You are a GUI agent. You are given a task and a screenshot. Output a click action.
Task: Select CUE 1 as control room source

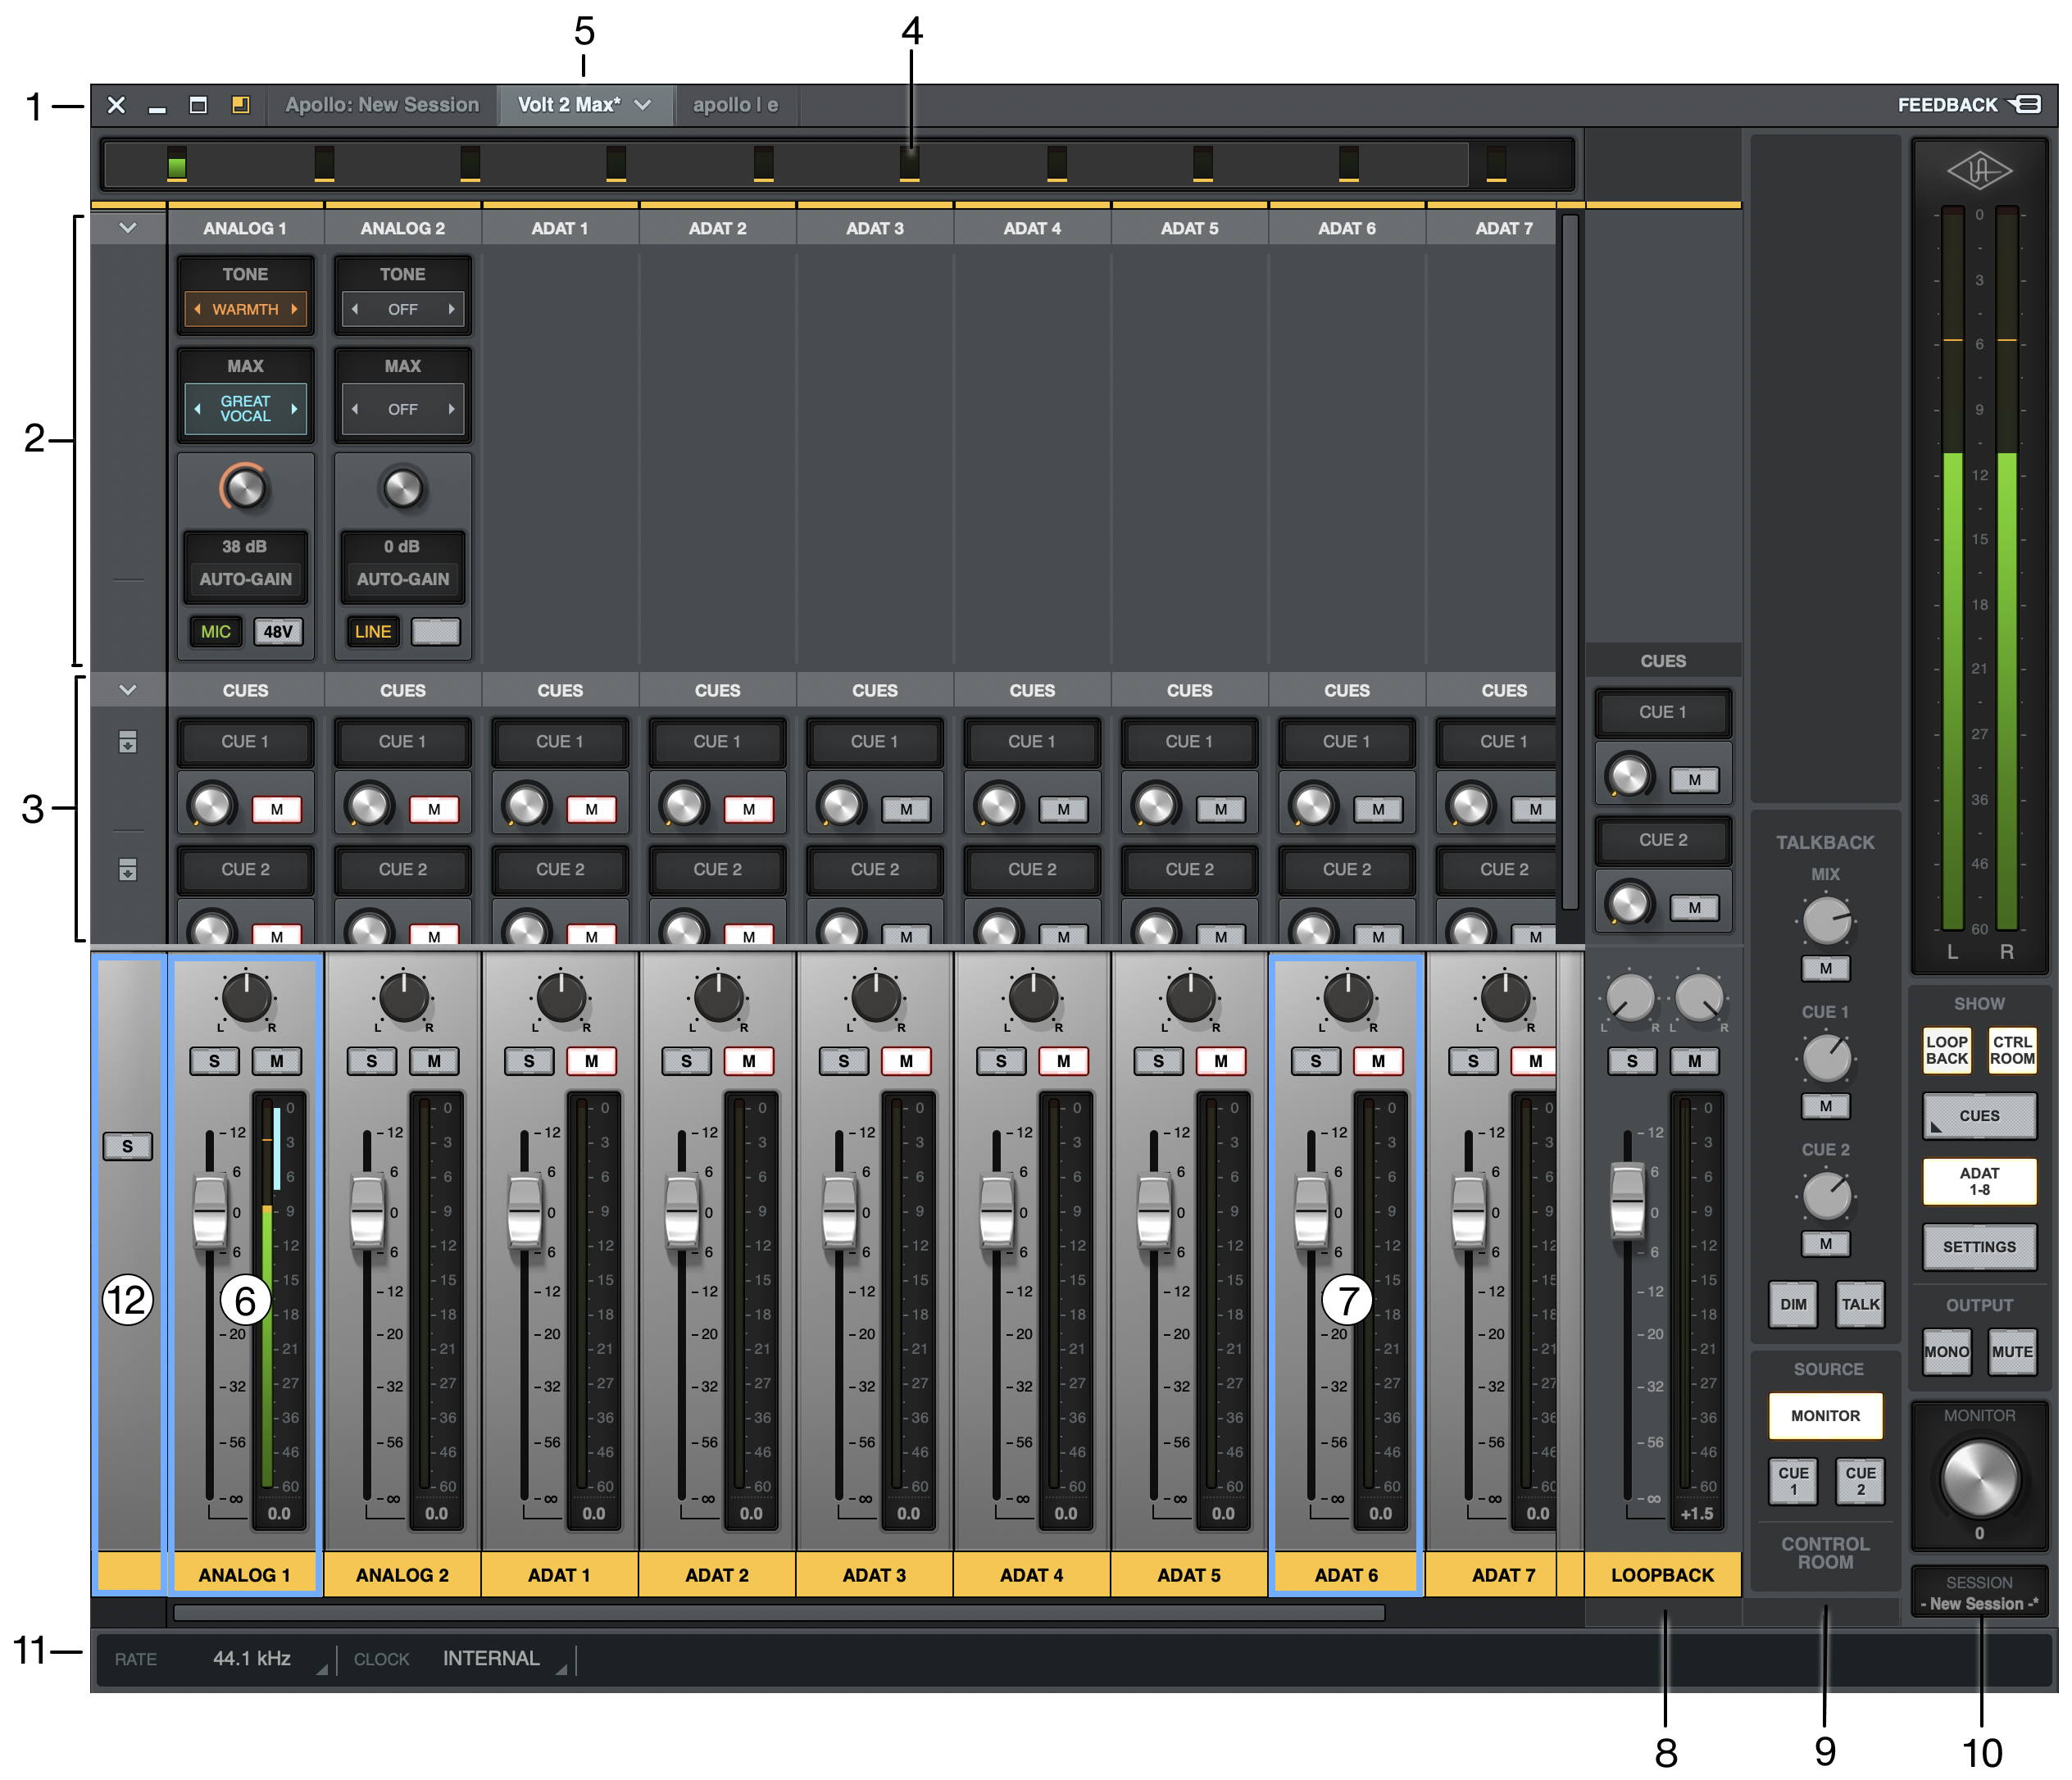coord(1793,1481)
